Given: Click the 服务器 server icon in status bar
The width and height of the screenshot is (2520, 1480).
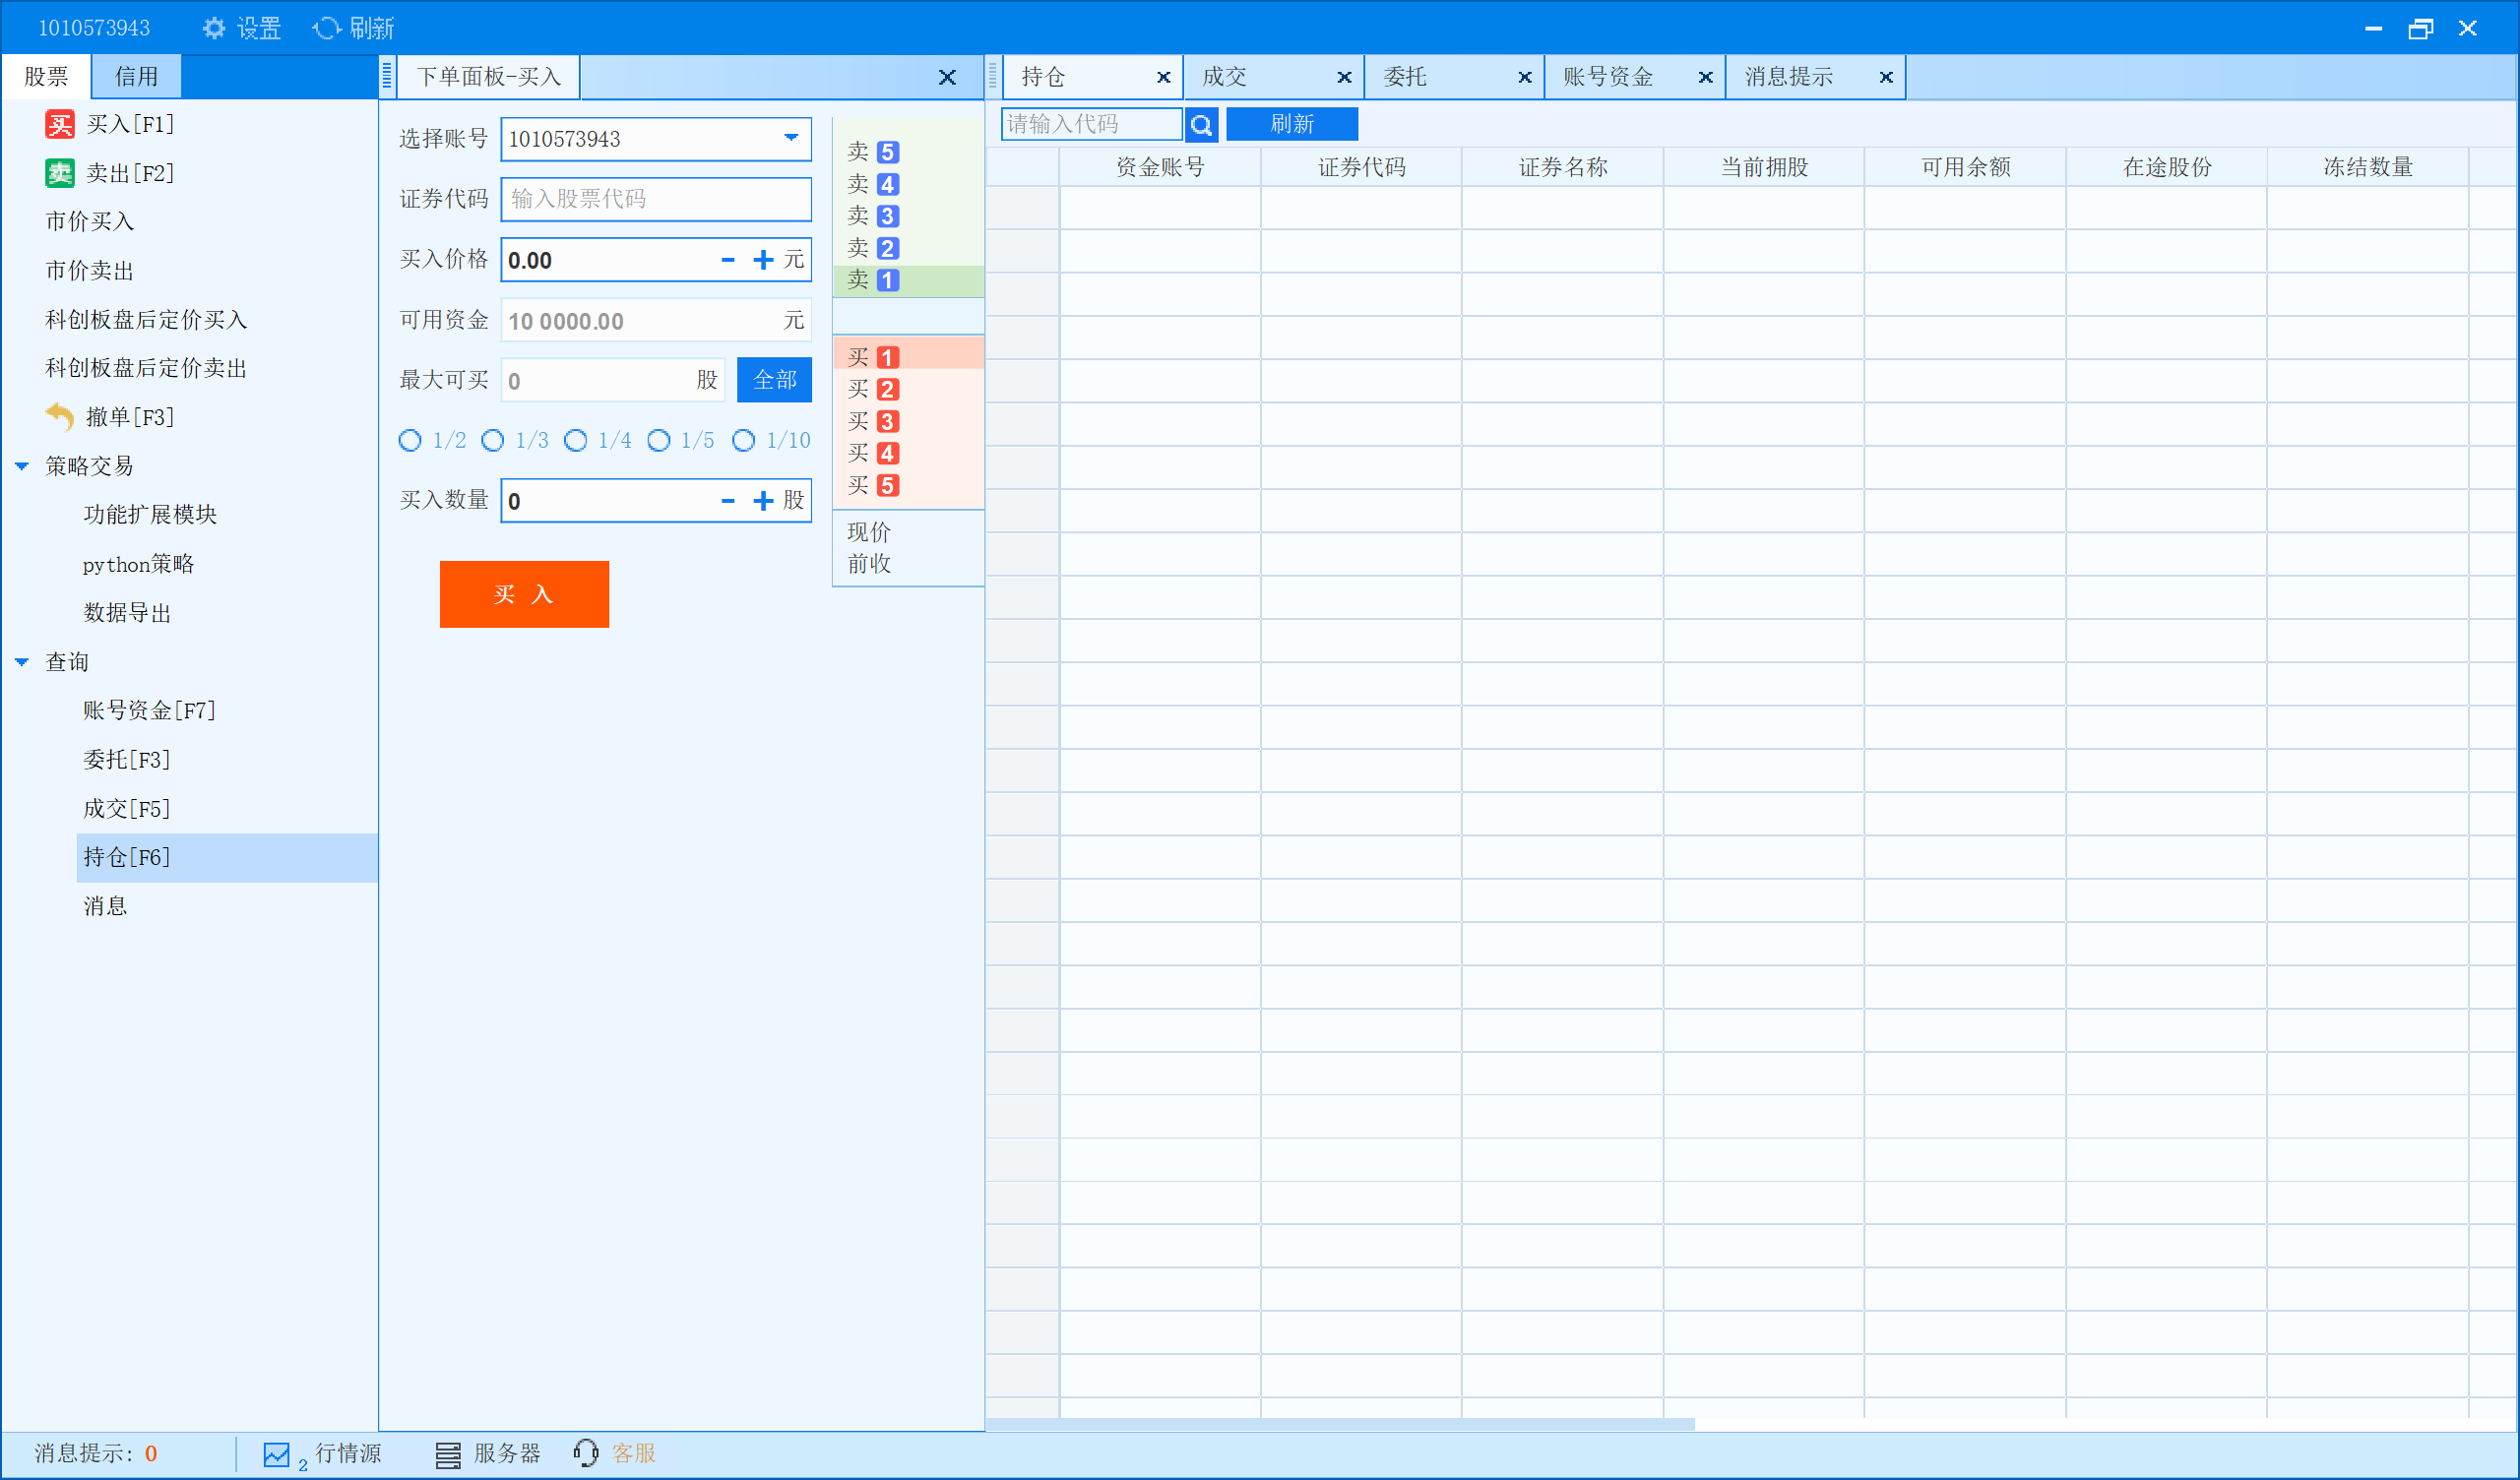Looking at the screenshot, I should click(x=448, y=1454).
